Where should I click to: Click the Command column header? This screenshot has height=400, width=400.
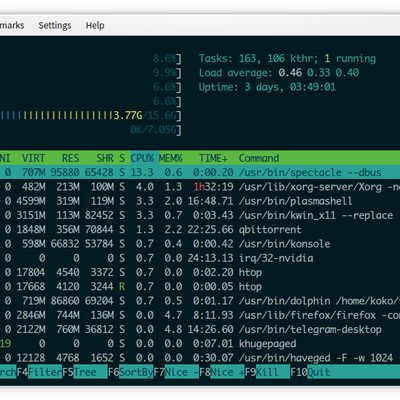pos(259,158)
